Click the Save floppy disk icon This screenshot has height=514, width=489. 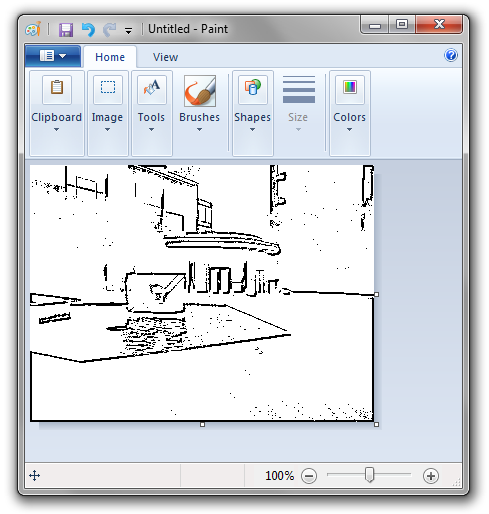(x=66, y=30)
